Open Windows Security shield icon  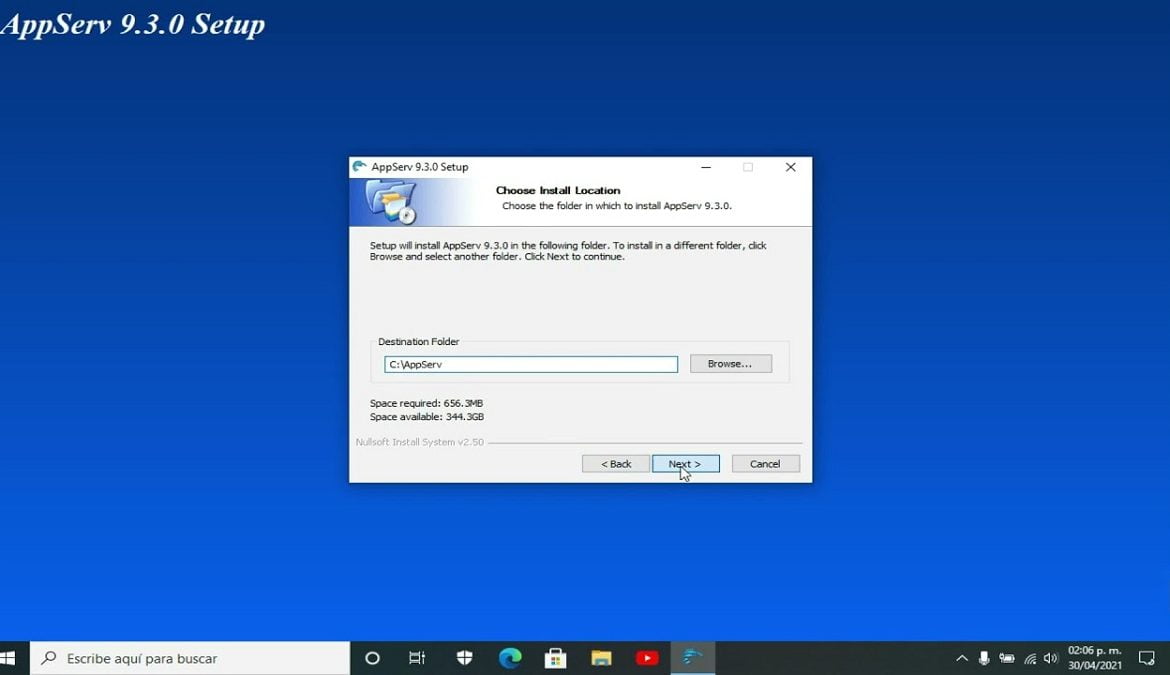pyautogui.click(x=464, y=658)
